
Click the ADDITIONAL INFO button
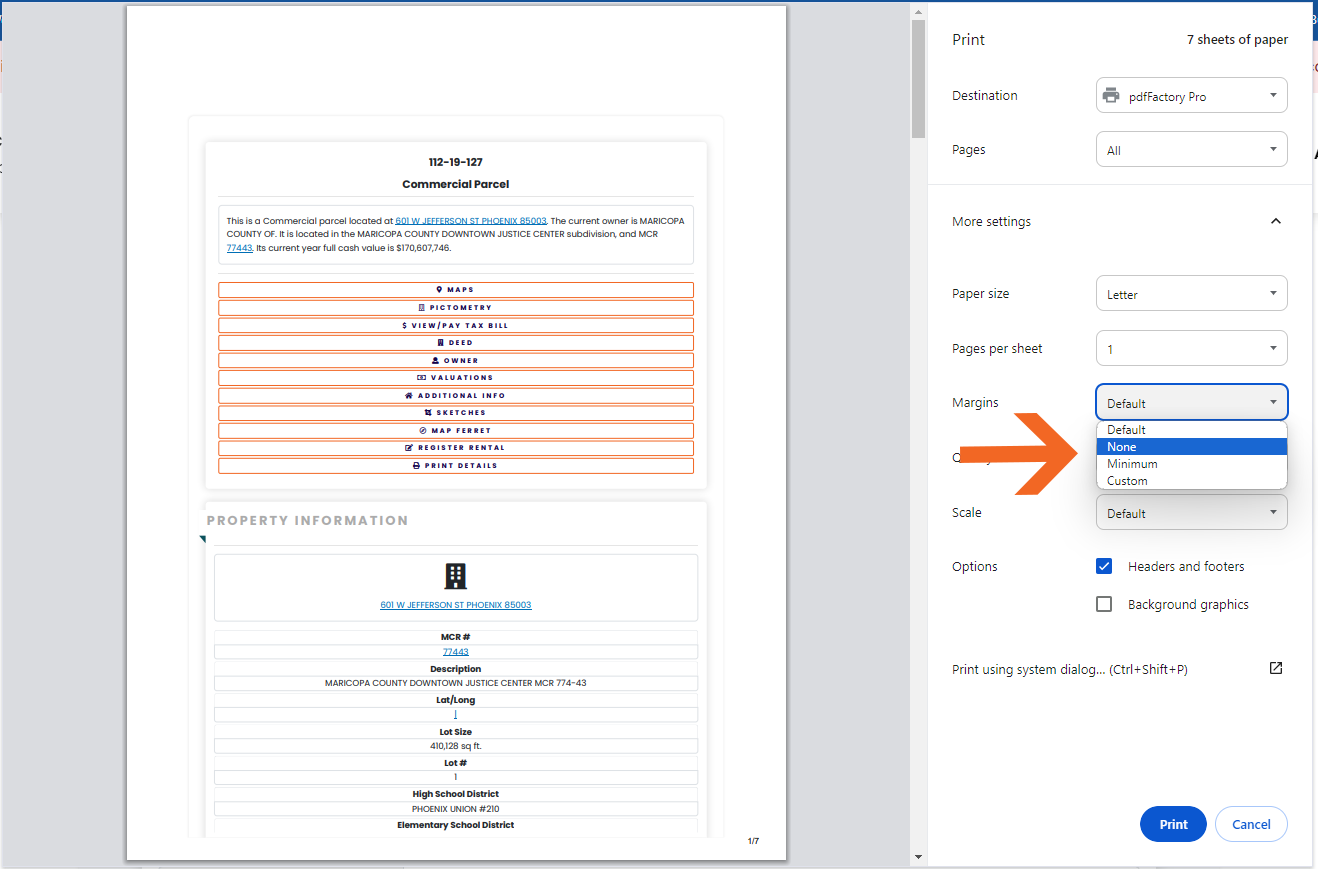pyautogui.click(x=456, y=395)
